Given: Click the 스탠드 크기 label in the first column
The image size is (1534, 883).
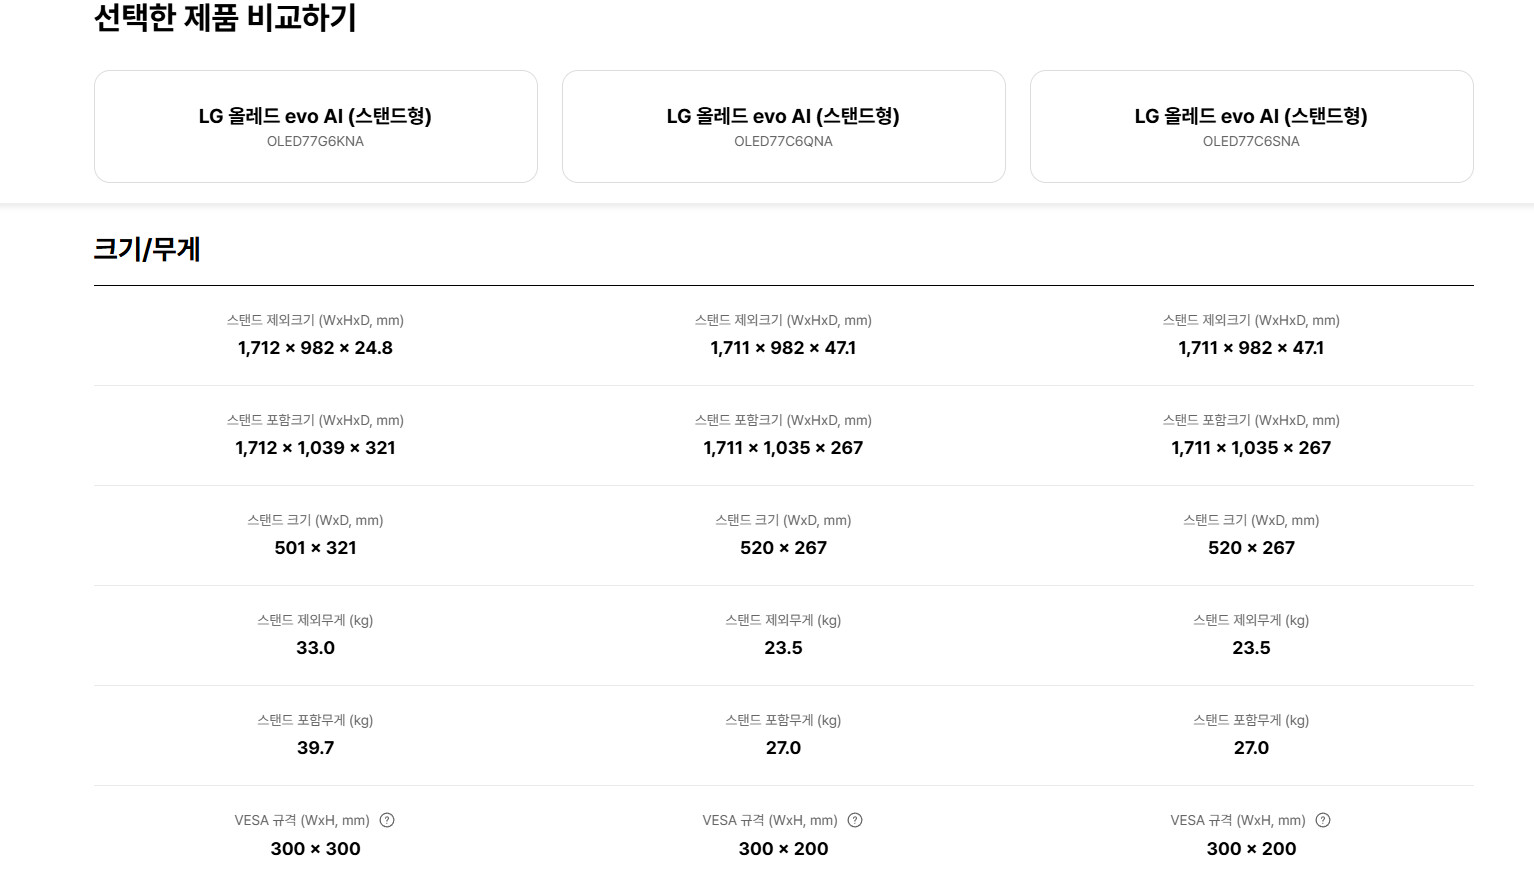Looking at the screenshot, I should click(315, 520).
